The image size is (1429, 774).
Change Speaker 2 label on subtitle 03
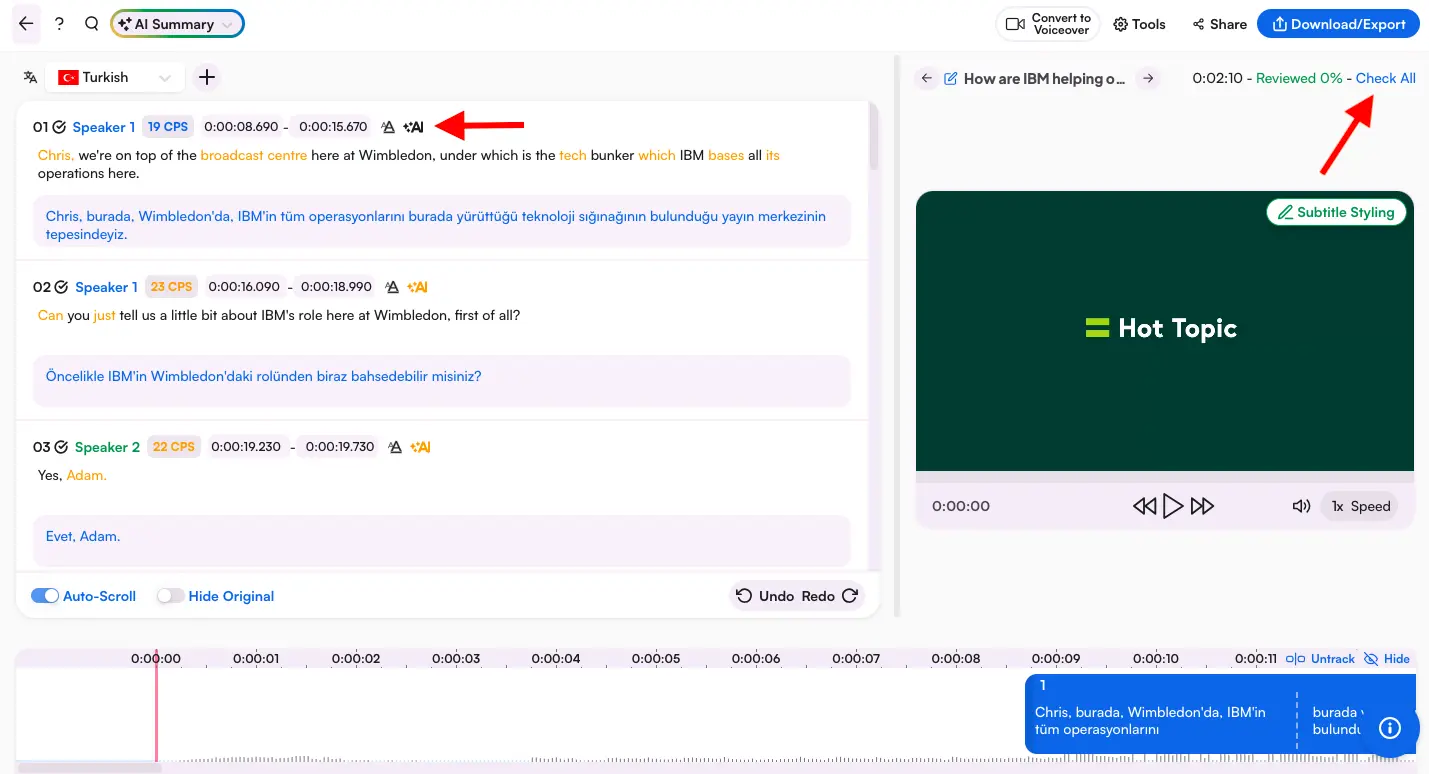(108, 447)
